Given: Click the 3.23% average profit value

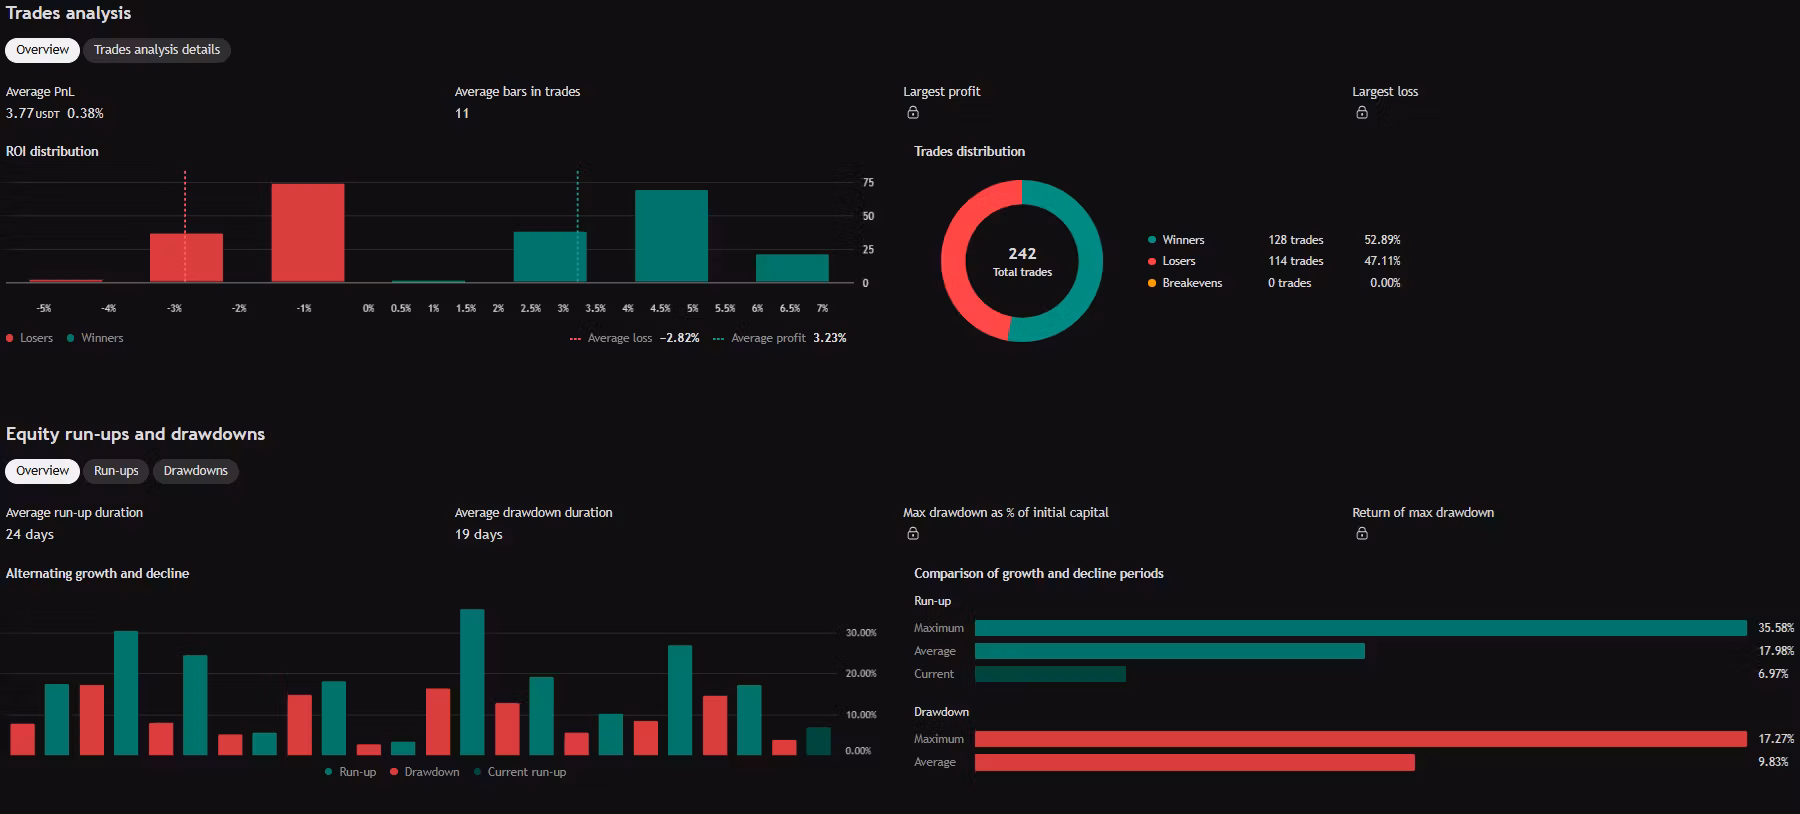Looking at the screenshot, I should point(830,338).
